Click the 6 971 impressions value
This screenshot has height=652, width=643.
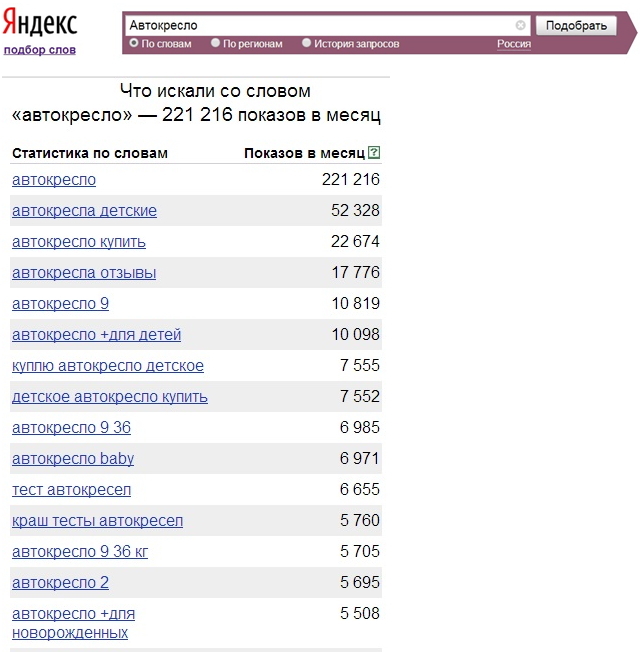click(x=360, y=458)
